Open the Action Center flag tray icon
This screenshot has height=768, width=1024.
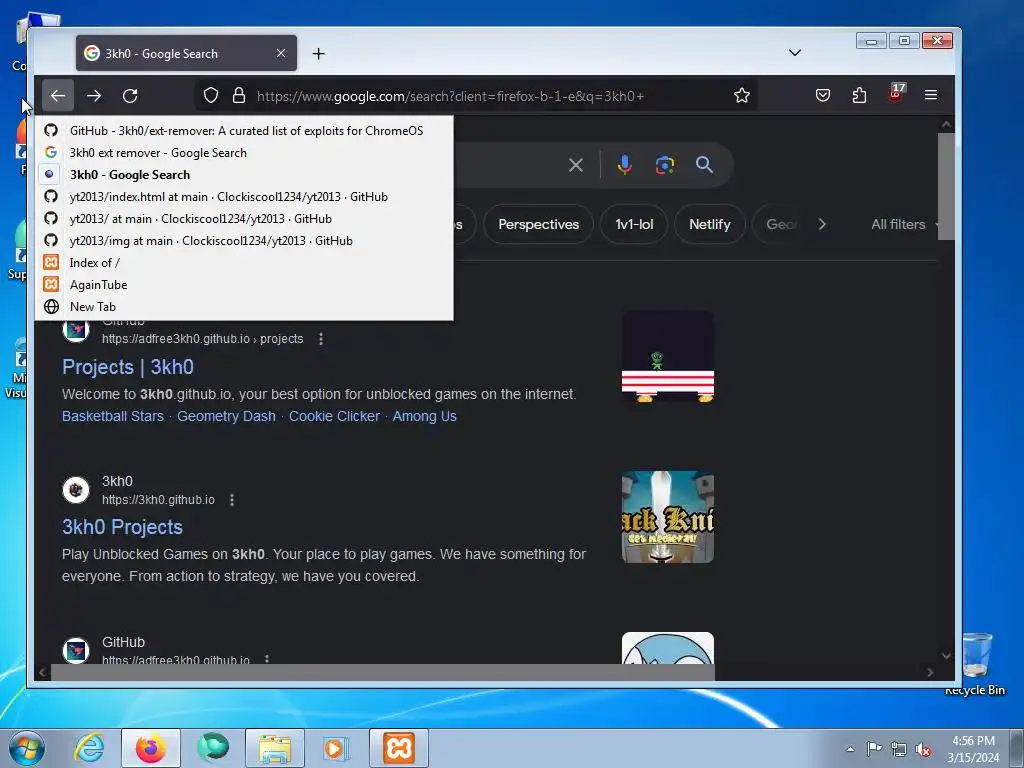pyautogui.click(x=874, y=748)
